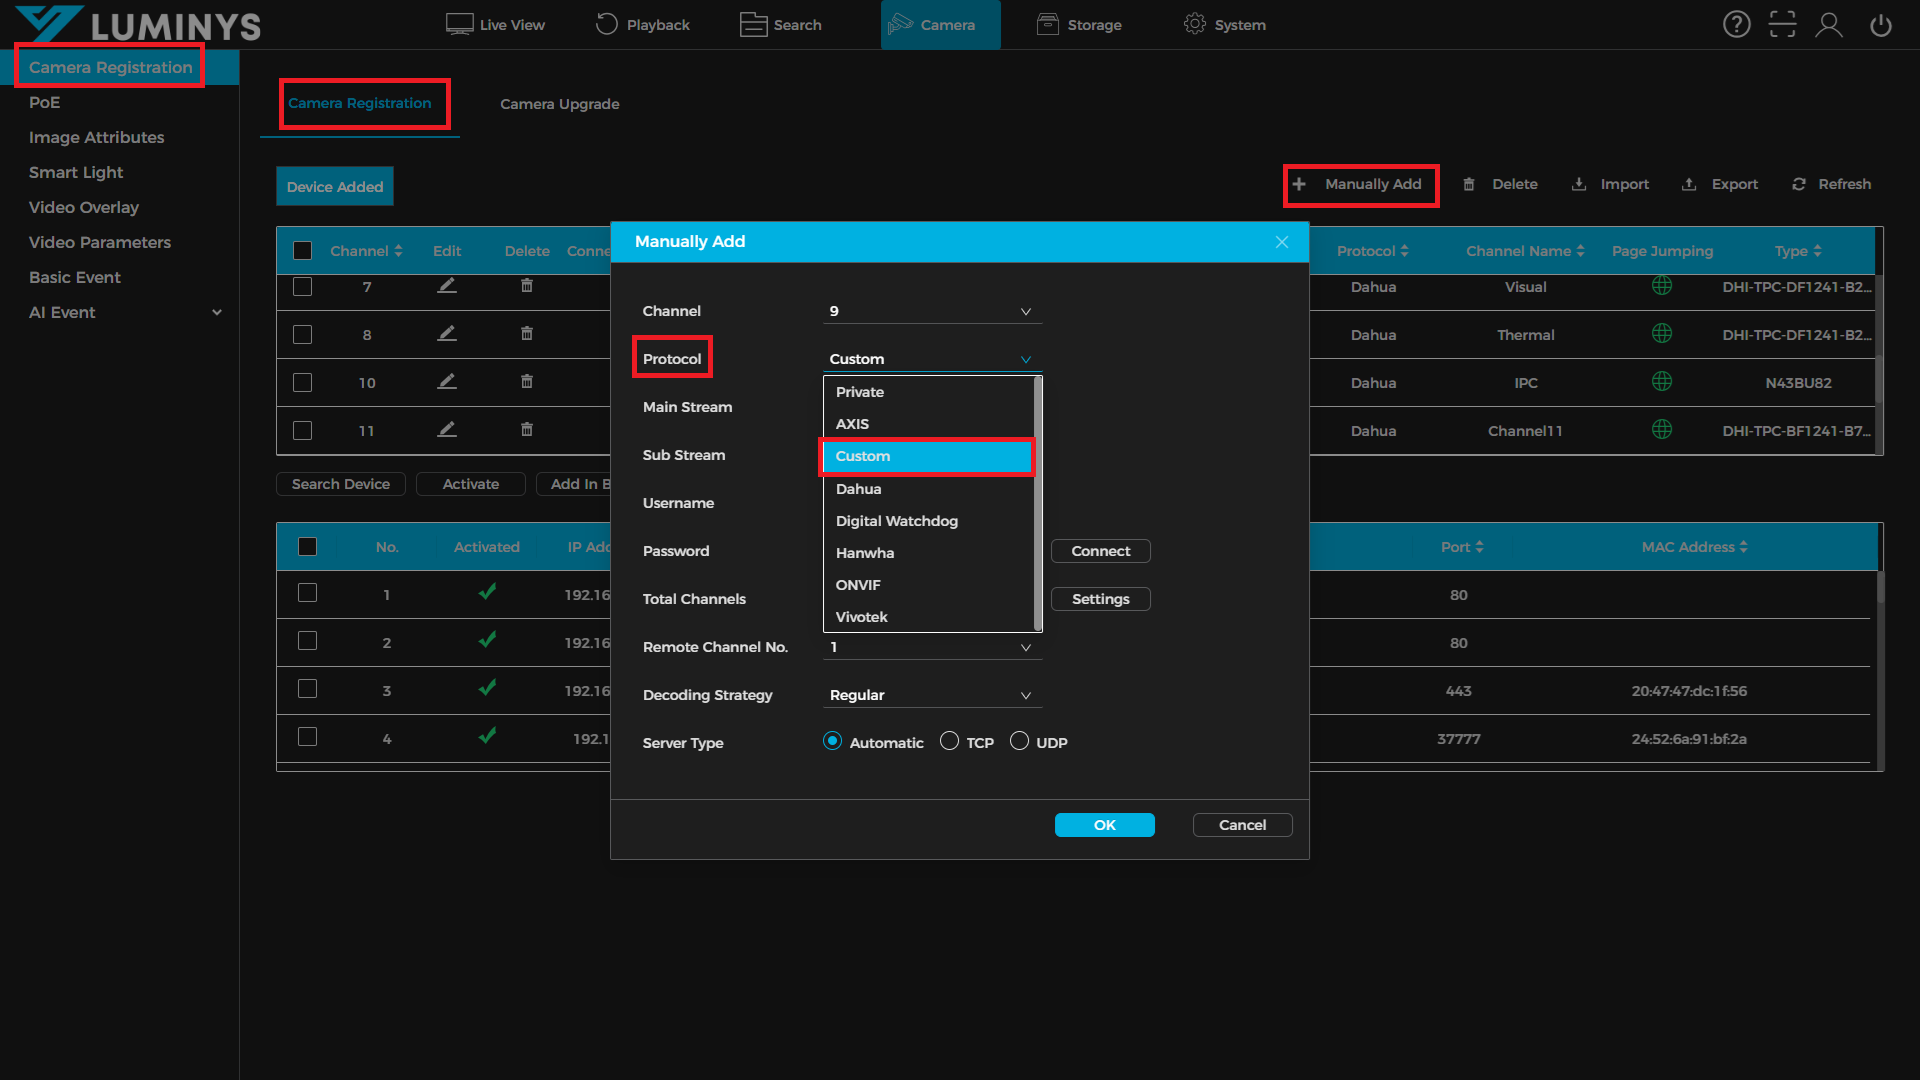Click the protocol list scrollbar
This screenshot has height=1080, width=1920.
1038,503
